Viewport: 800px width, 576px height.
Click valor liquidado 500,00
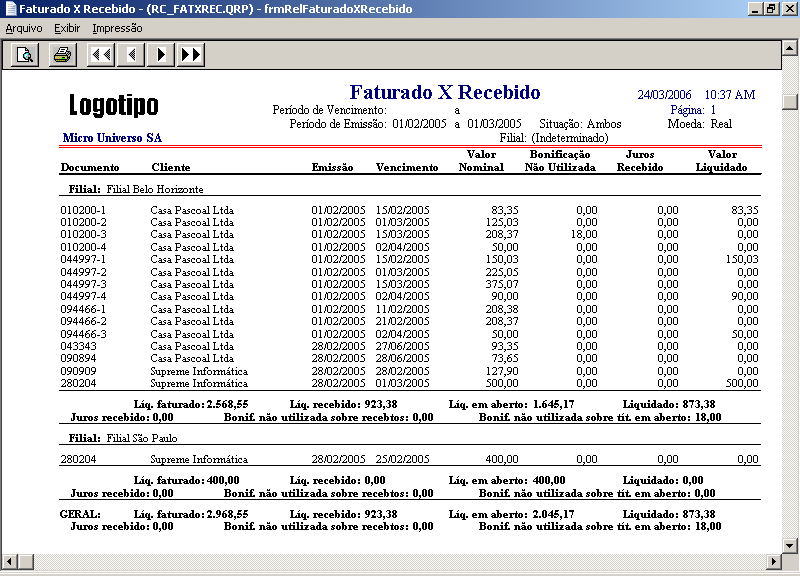click(x=742, y=383)
